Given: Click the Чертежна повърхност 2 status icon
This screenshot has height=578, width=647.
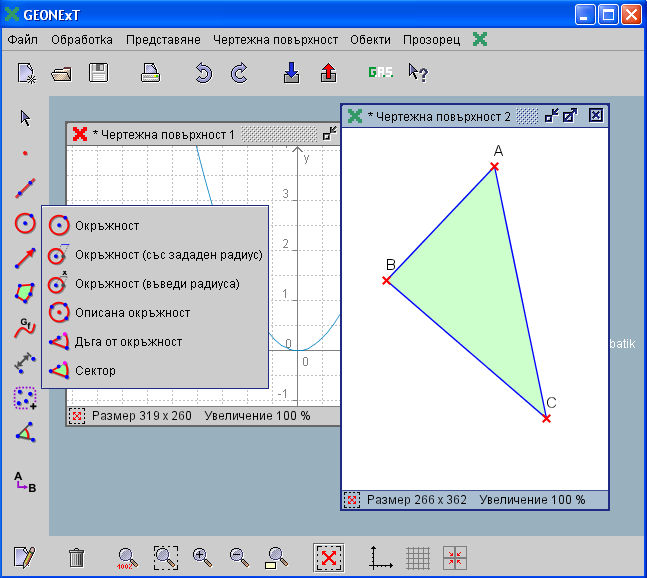Looking at the screenshot, I should click(x=352, y=500).
